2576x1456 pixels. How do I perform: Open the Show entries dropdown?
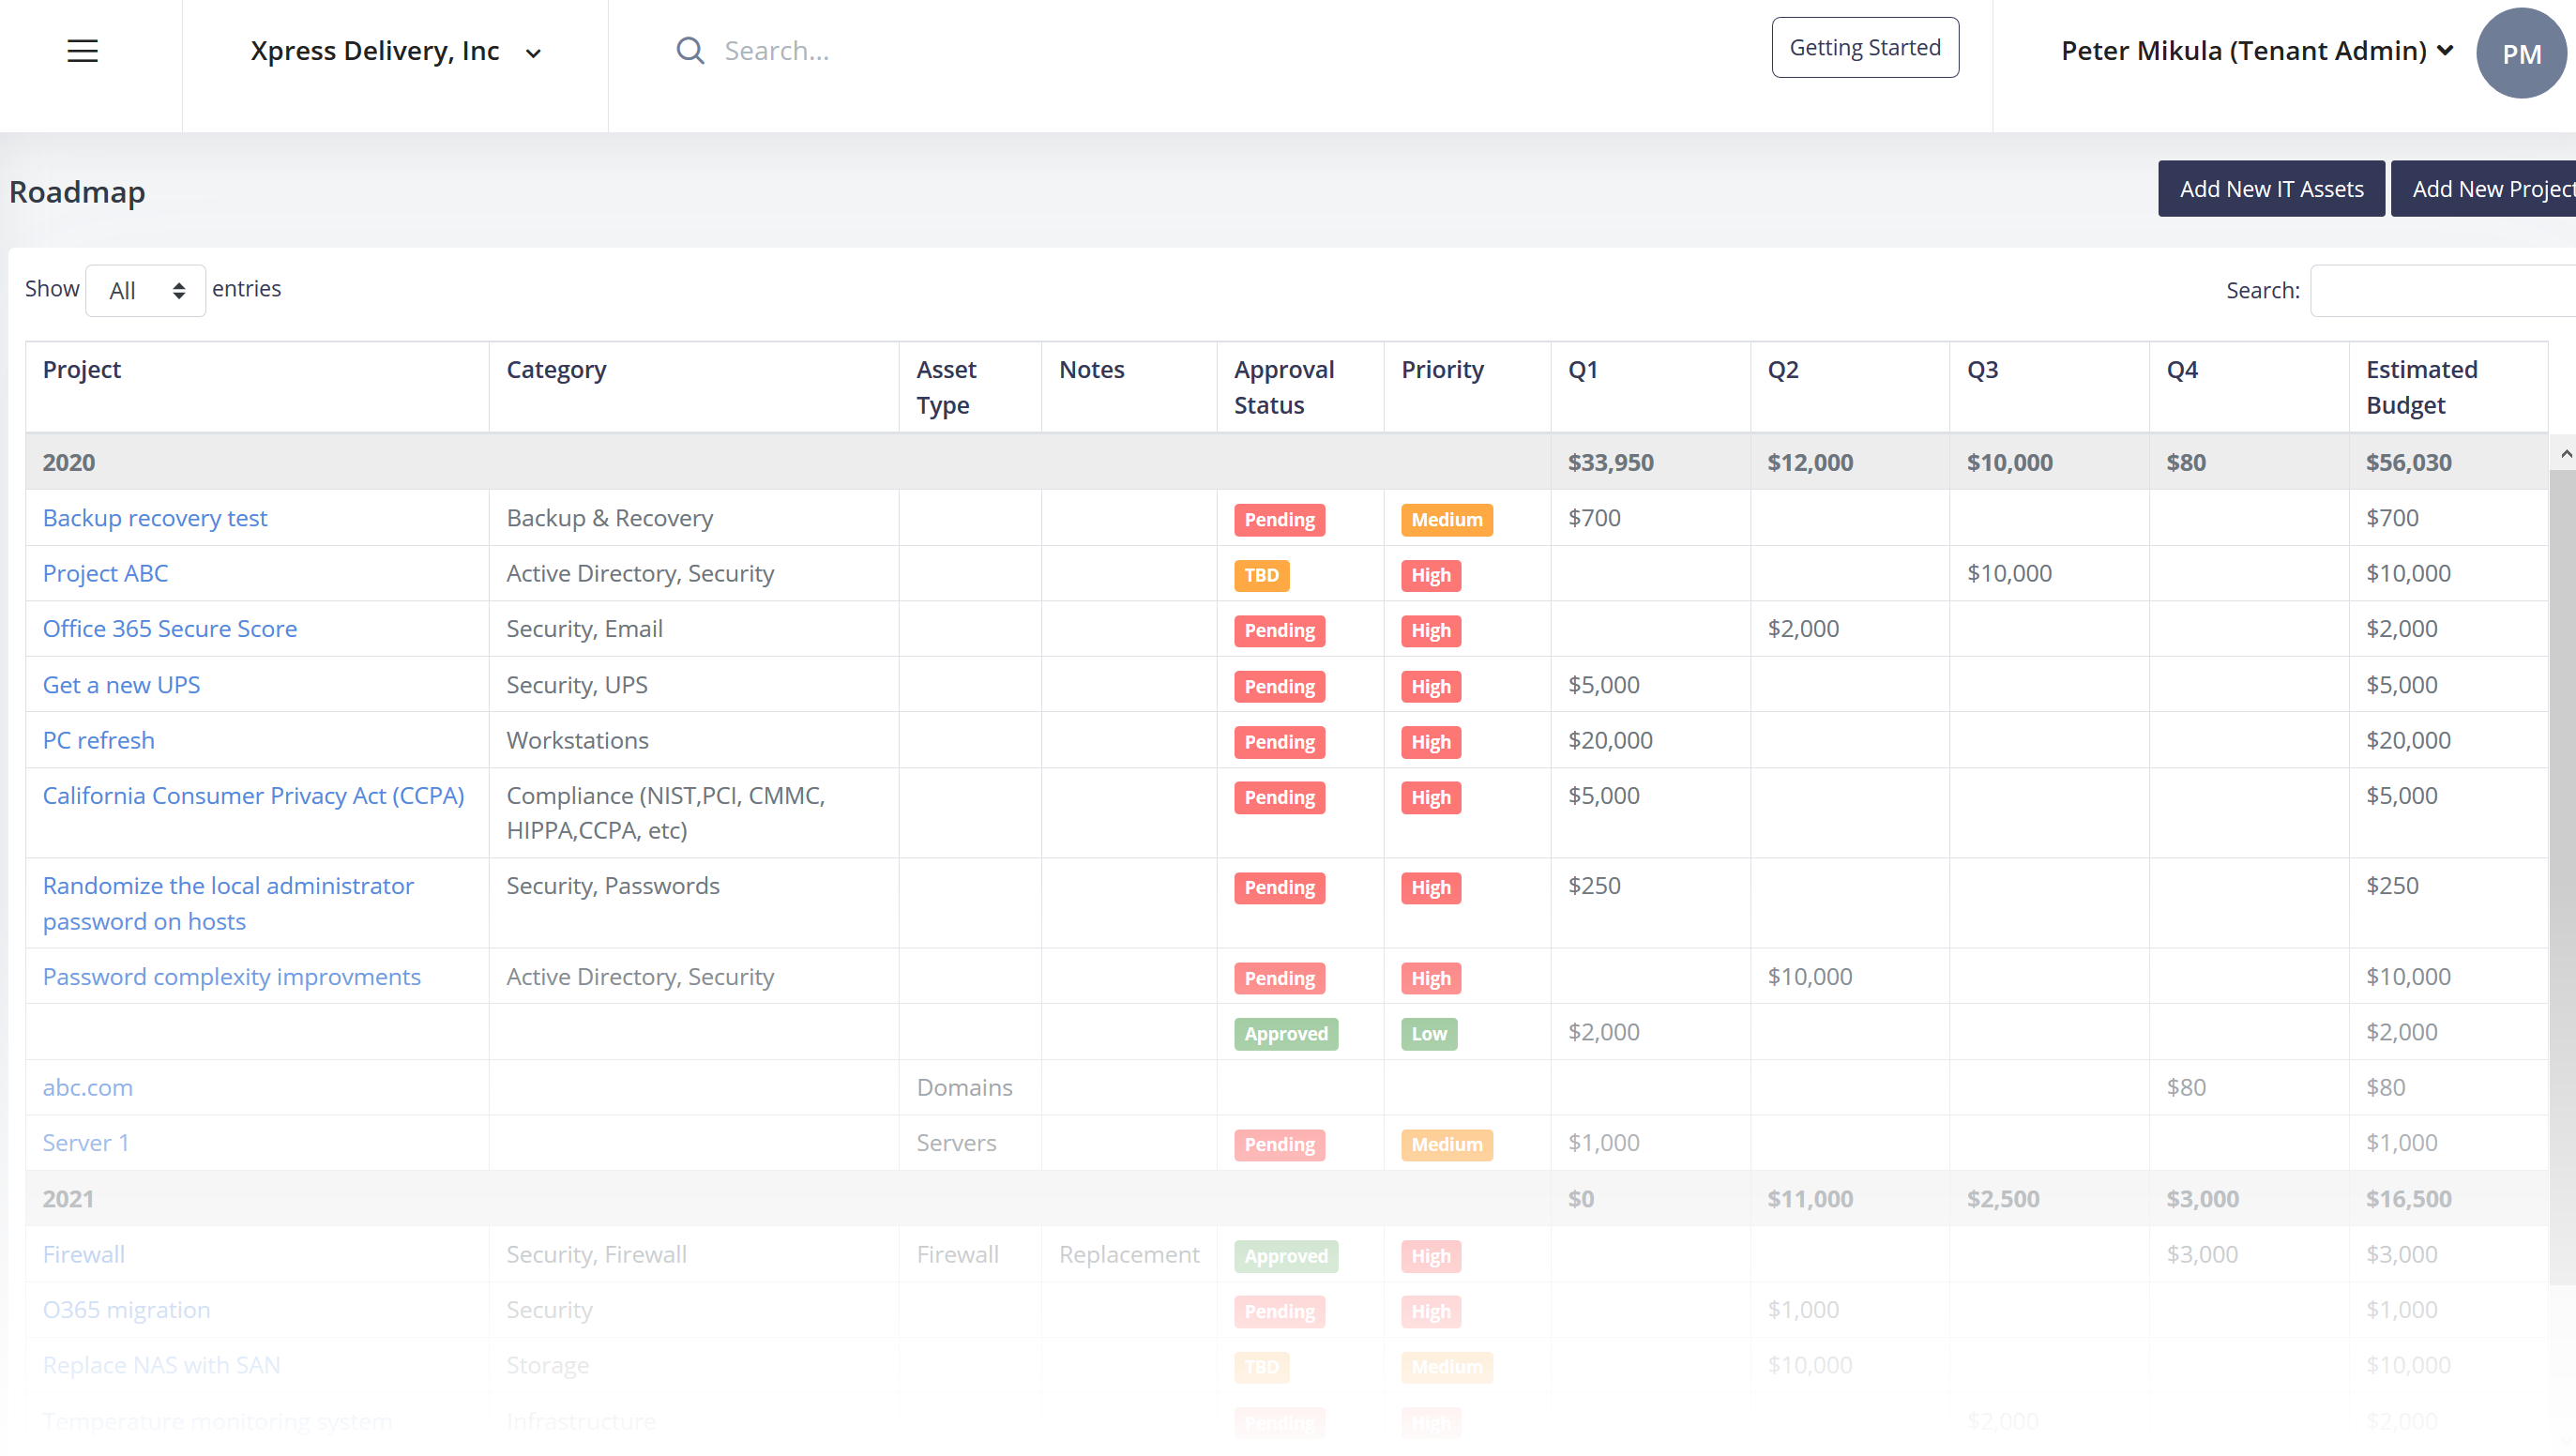pyautogui.click(x=146, y=290)
